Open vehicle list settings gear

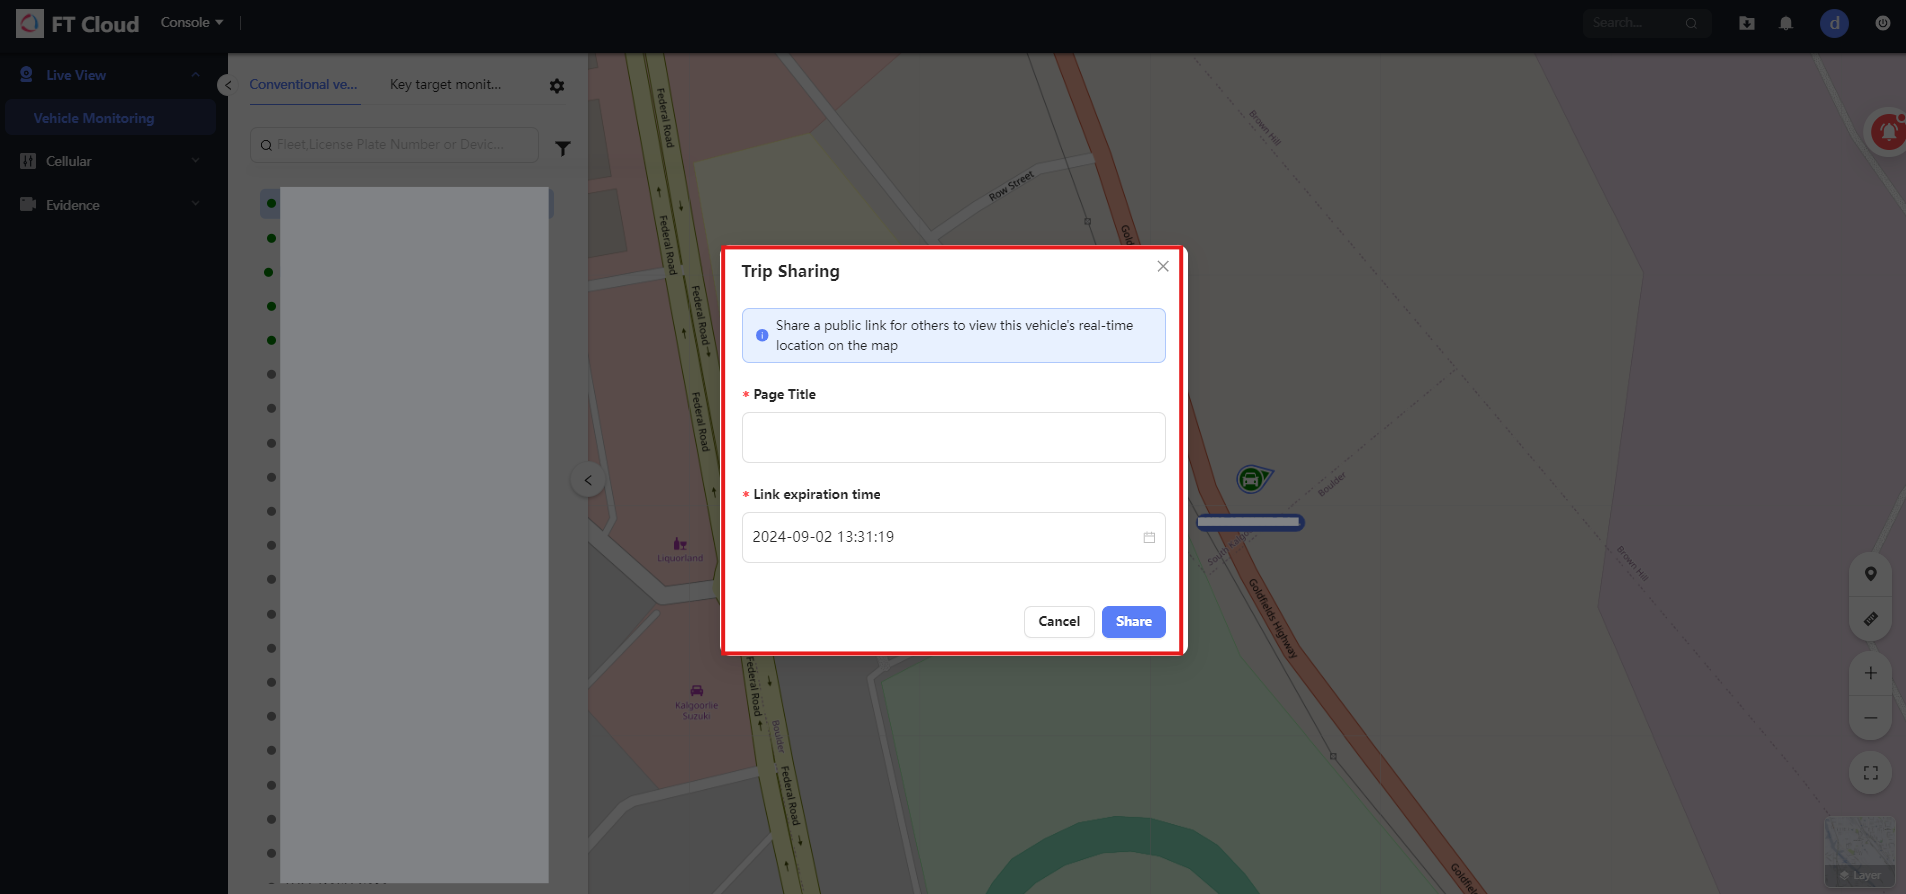point(557,86)
